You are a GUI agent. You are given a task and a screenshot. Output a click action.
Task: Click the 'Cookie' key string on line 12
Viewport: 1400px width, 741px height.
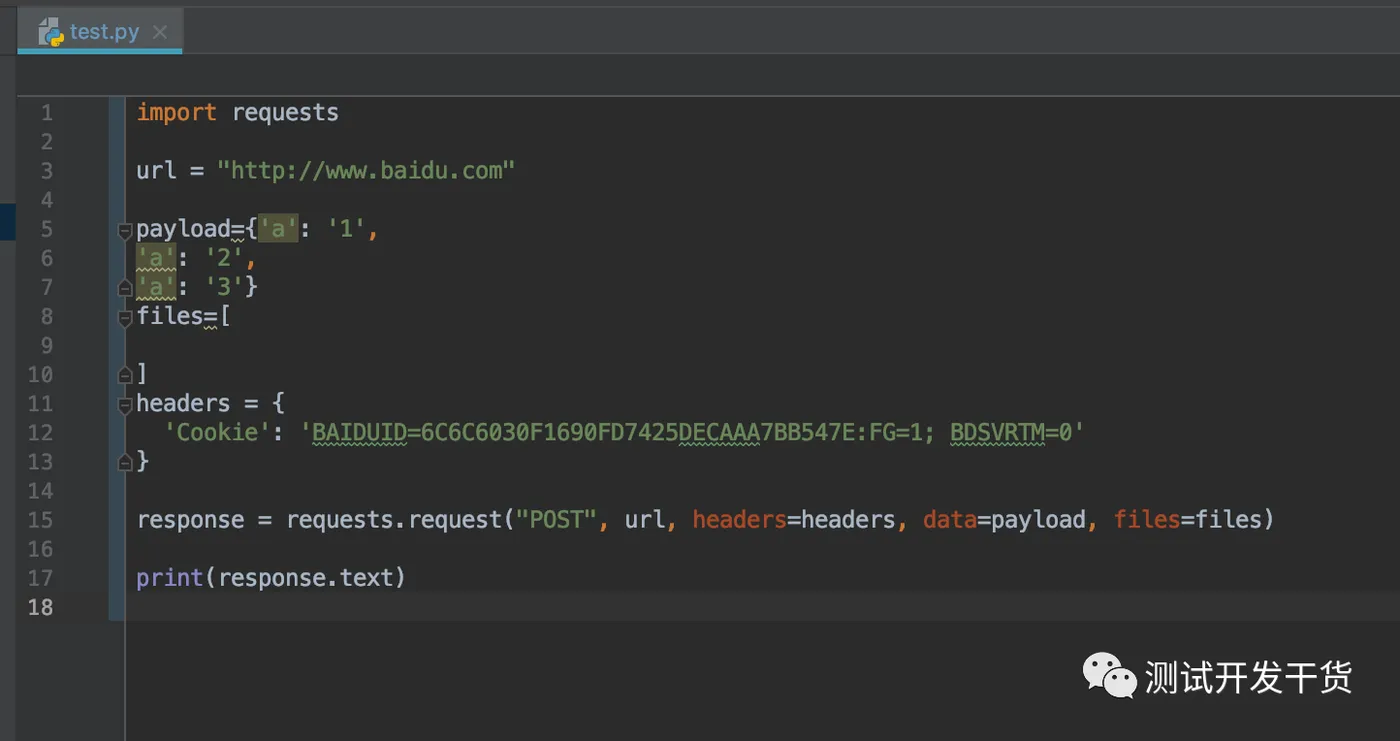(217, 432)
